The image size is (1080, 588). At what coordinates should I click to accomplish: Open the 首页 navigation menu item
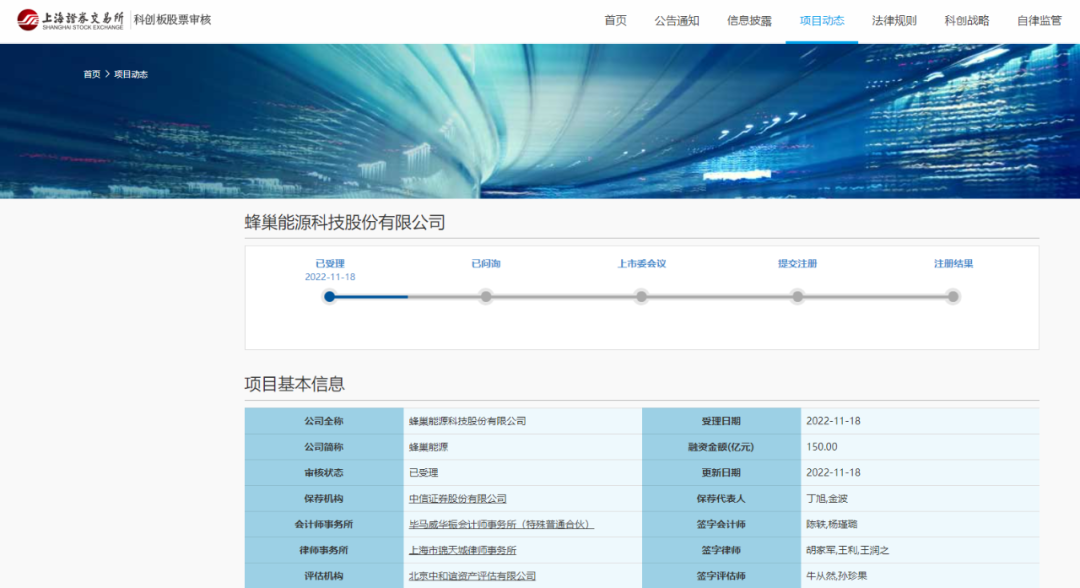point(615,21)
